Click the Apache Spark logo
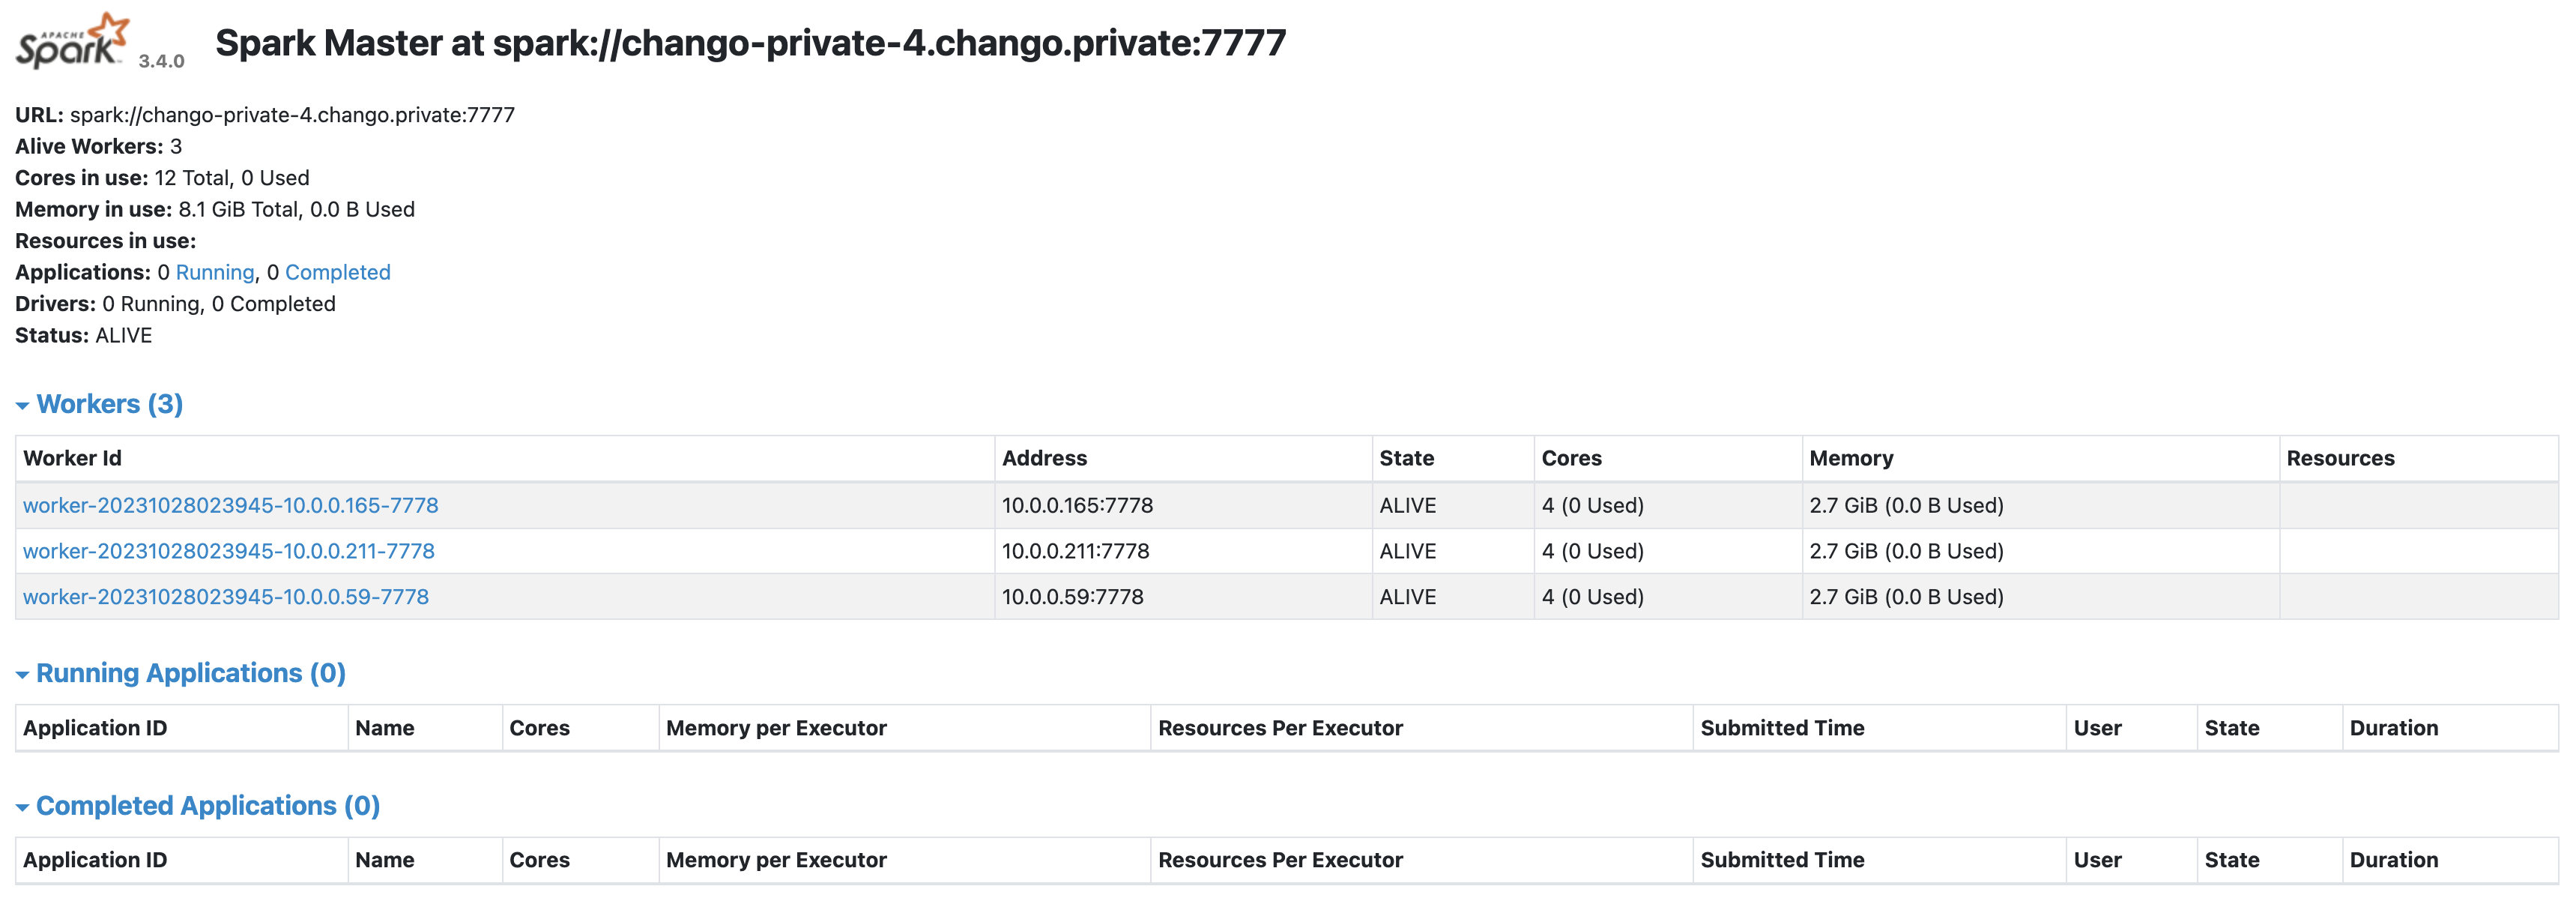The height and width of the screenshot is (913, 2576). click(72, 41)
